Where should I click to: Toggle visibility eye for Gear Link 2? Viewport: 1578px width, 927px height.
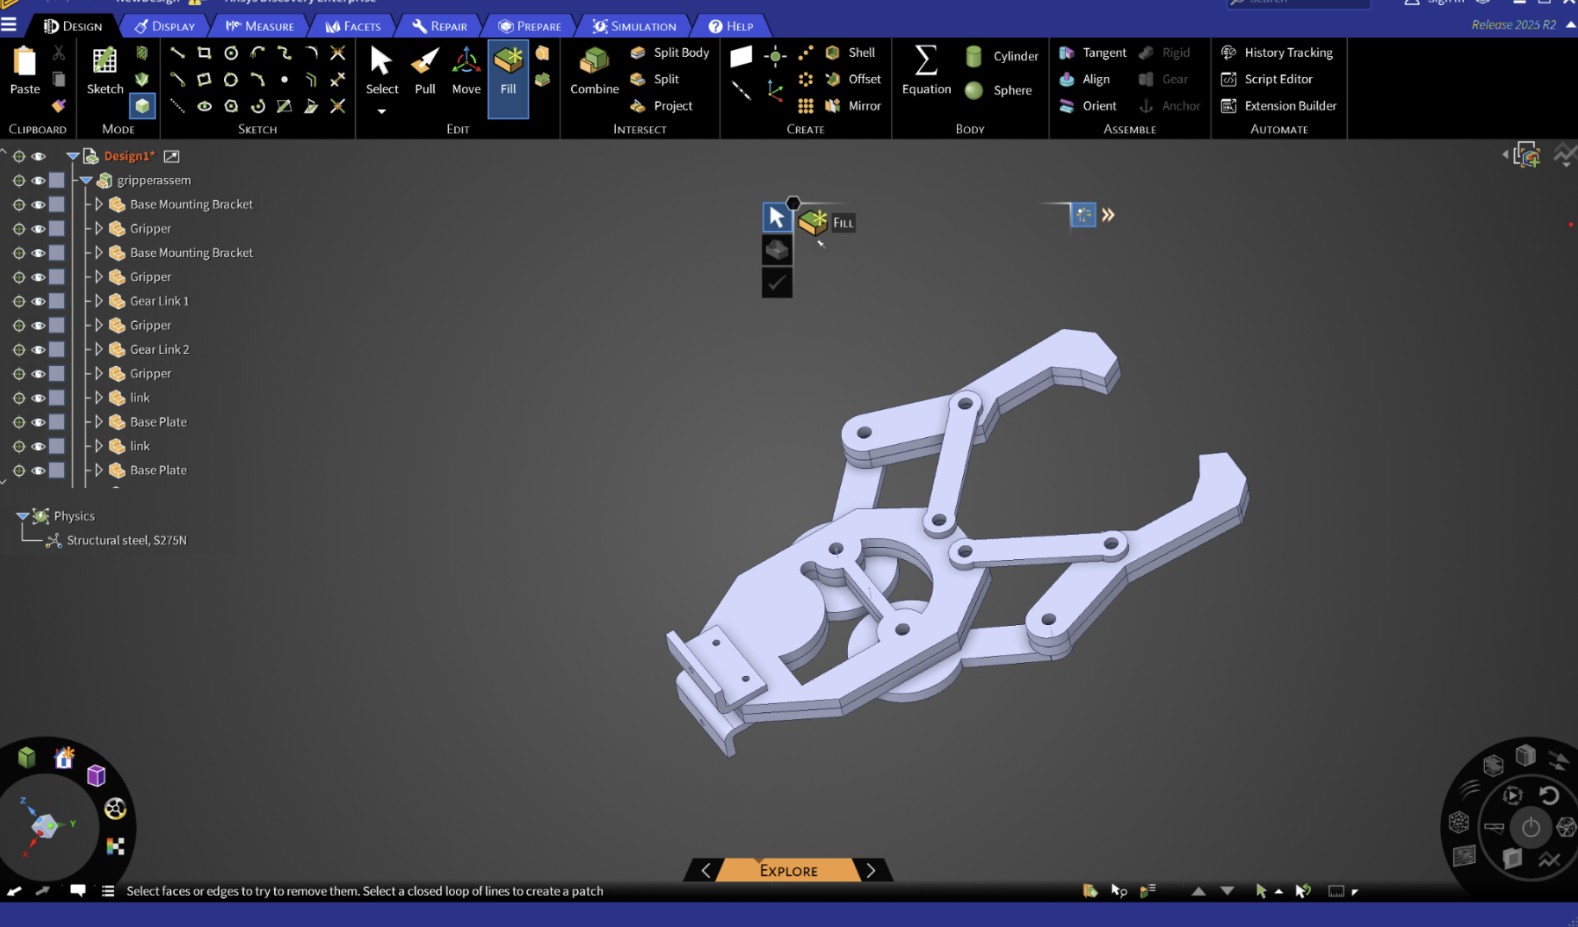(x=38, y=349)
